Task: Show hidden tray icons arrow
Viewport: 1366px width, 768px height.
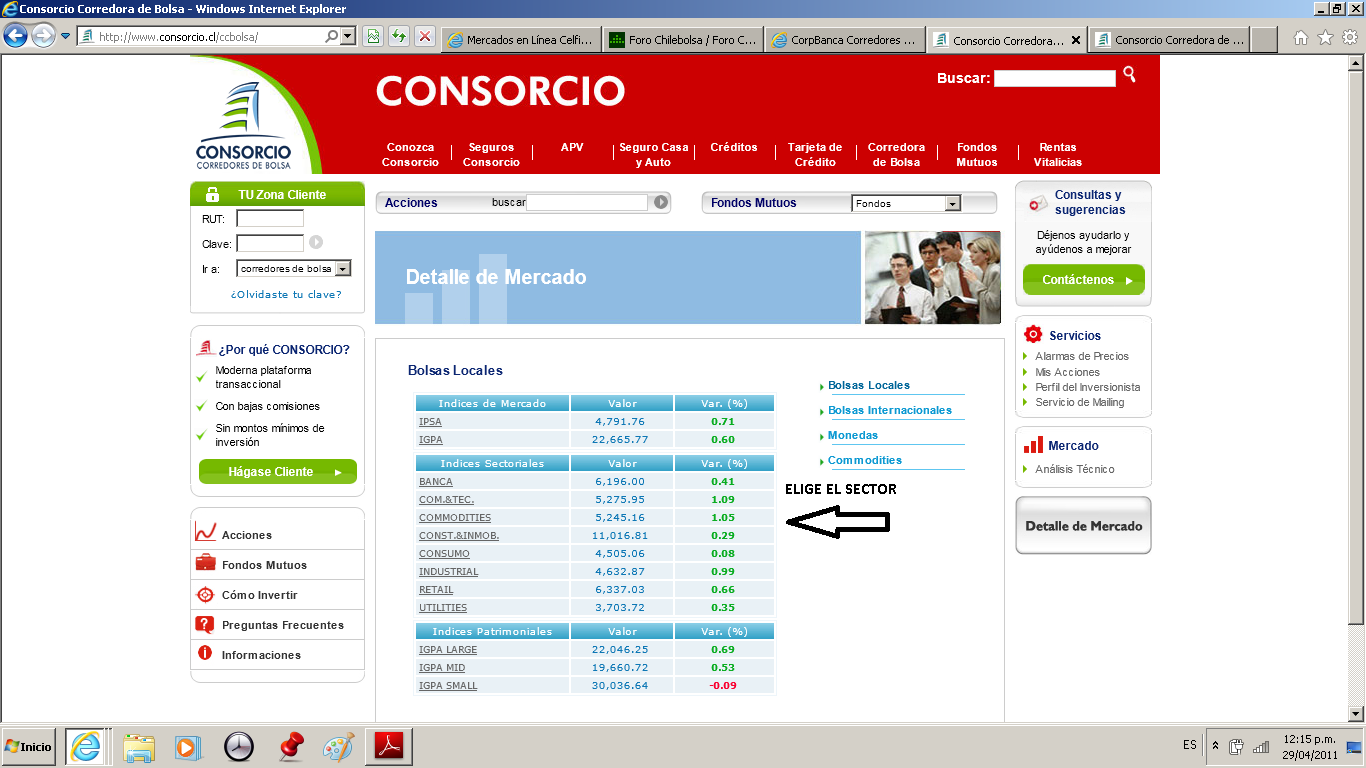Action: click(1215, 746)
